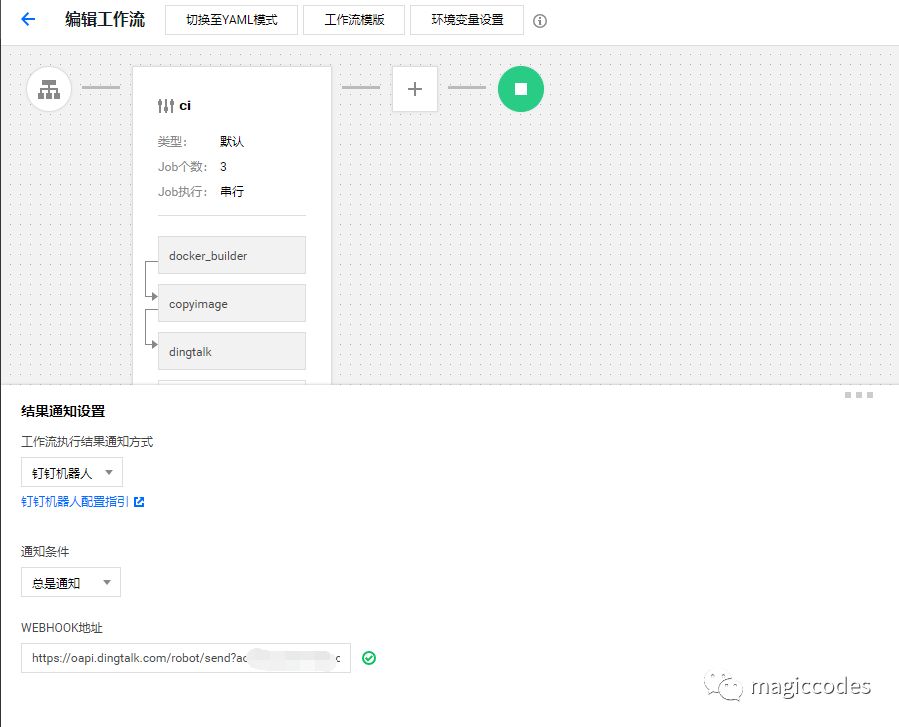
Task: Click the WEBHOOK地址 label
Action: pyautogui.click(x=62, y=628)
